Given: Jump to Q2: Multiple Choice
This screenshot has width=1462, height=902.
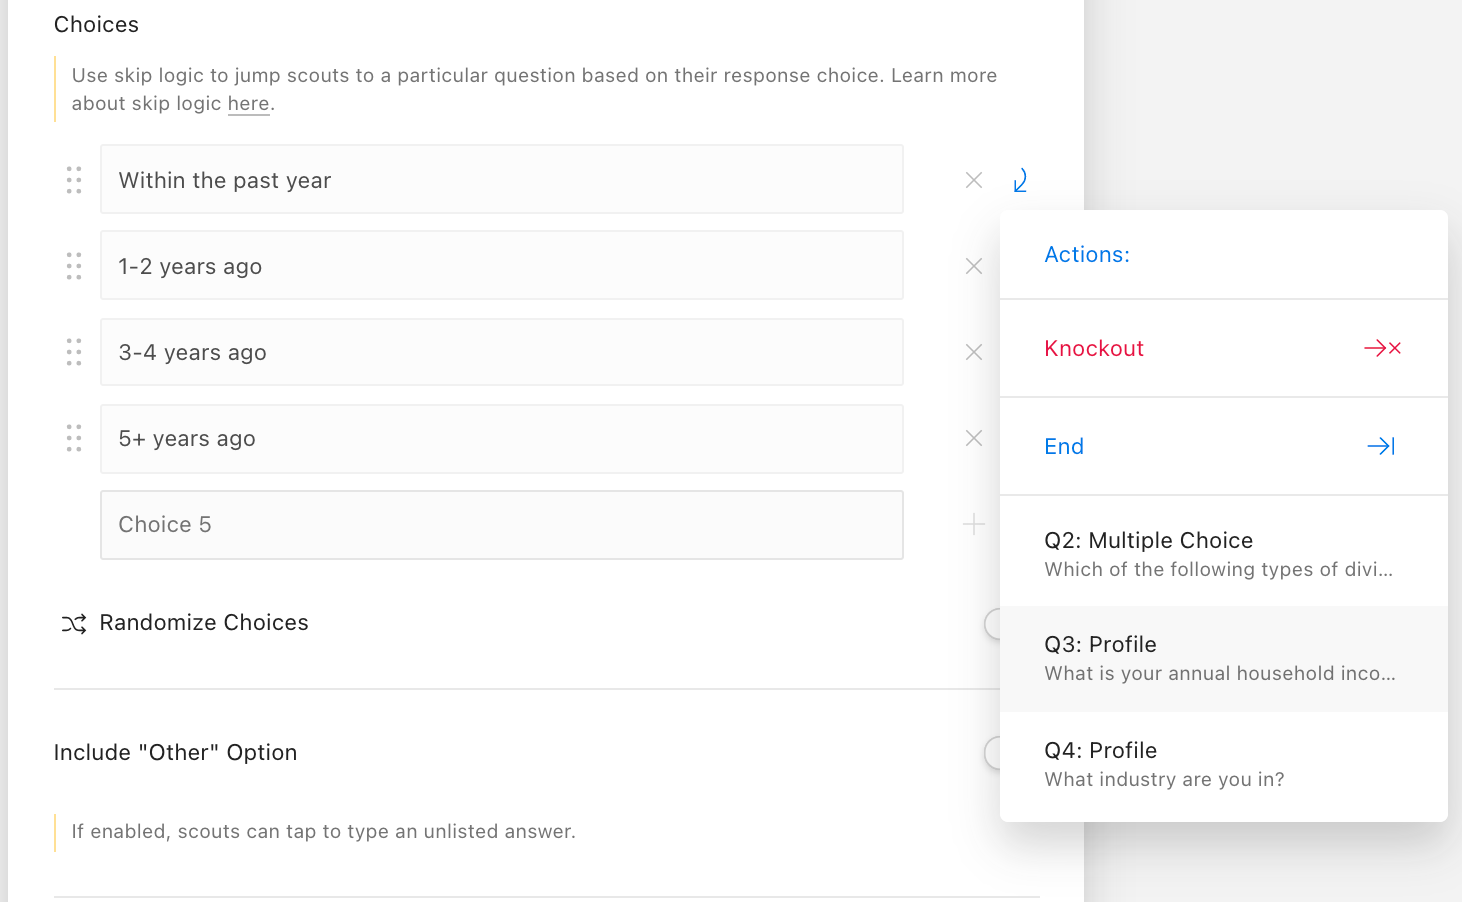Looking at the screenshot, I should pos(1224,553).
